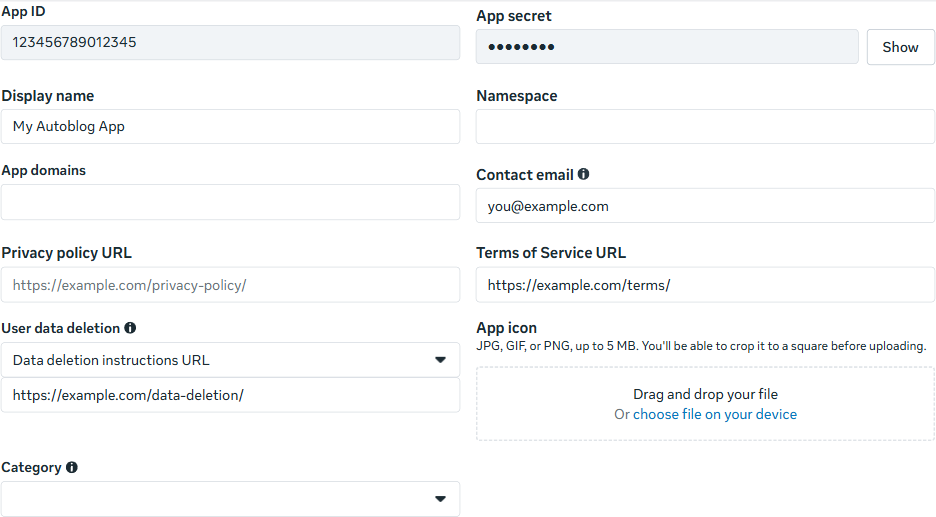Click the choose file on your device link

click(715, 414)
